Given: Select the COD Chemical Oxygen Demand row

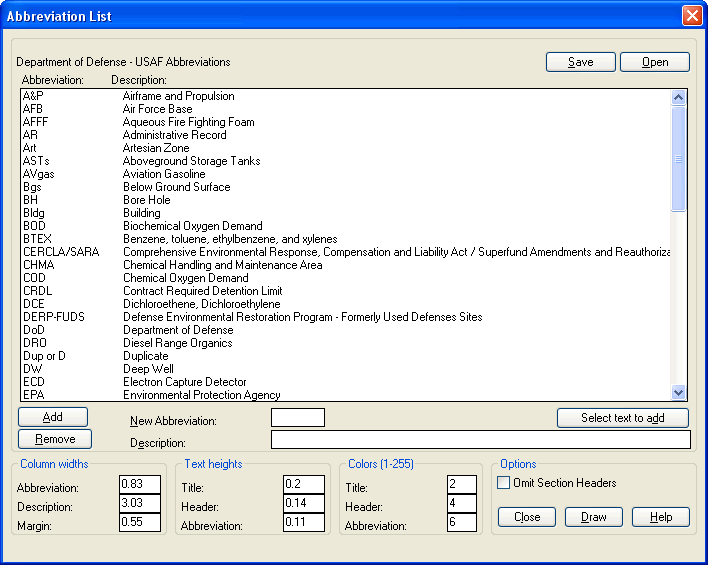Looking at the screenshot, I should click(346, 278).
